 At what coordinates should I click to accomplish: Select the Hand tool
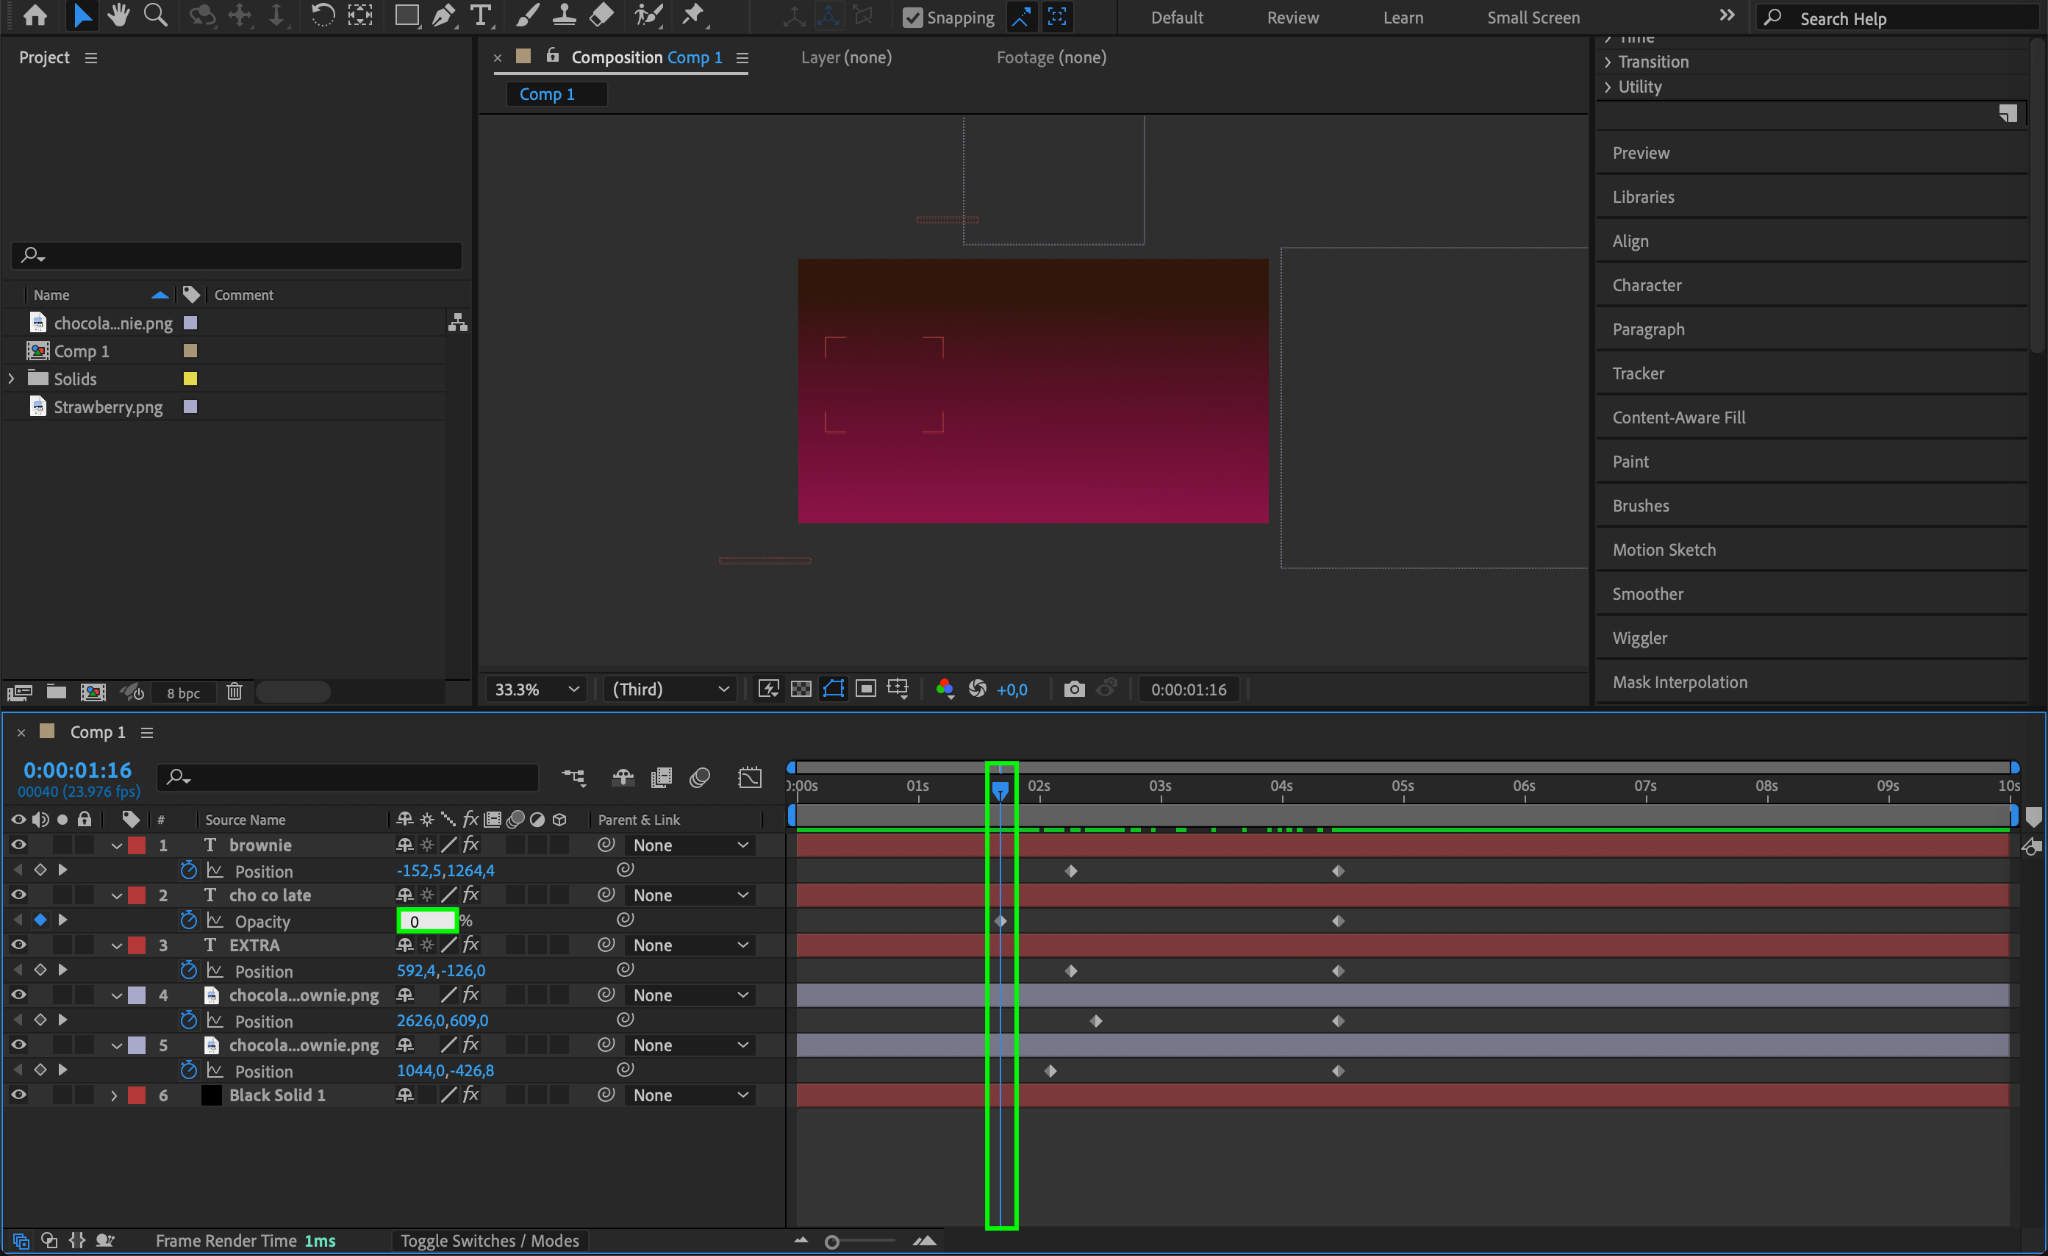pos(118,15)
